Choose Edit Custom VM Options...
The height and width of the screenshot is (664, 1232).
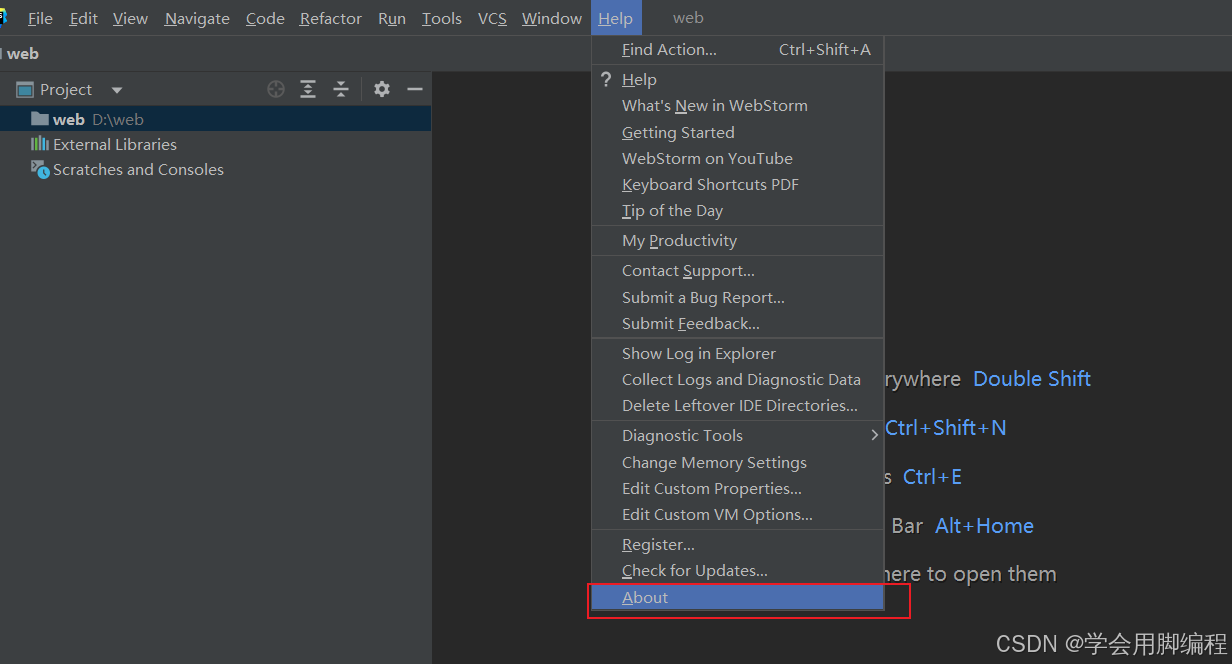(x=737, y=514)
